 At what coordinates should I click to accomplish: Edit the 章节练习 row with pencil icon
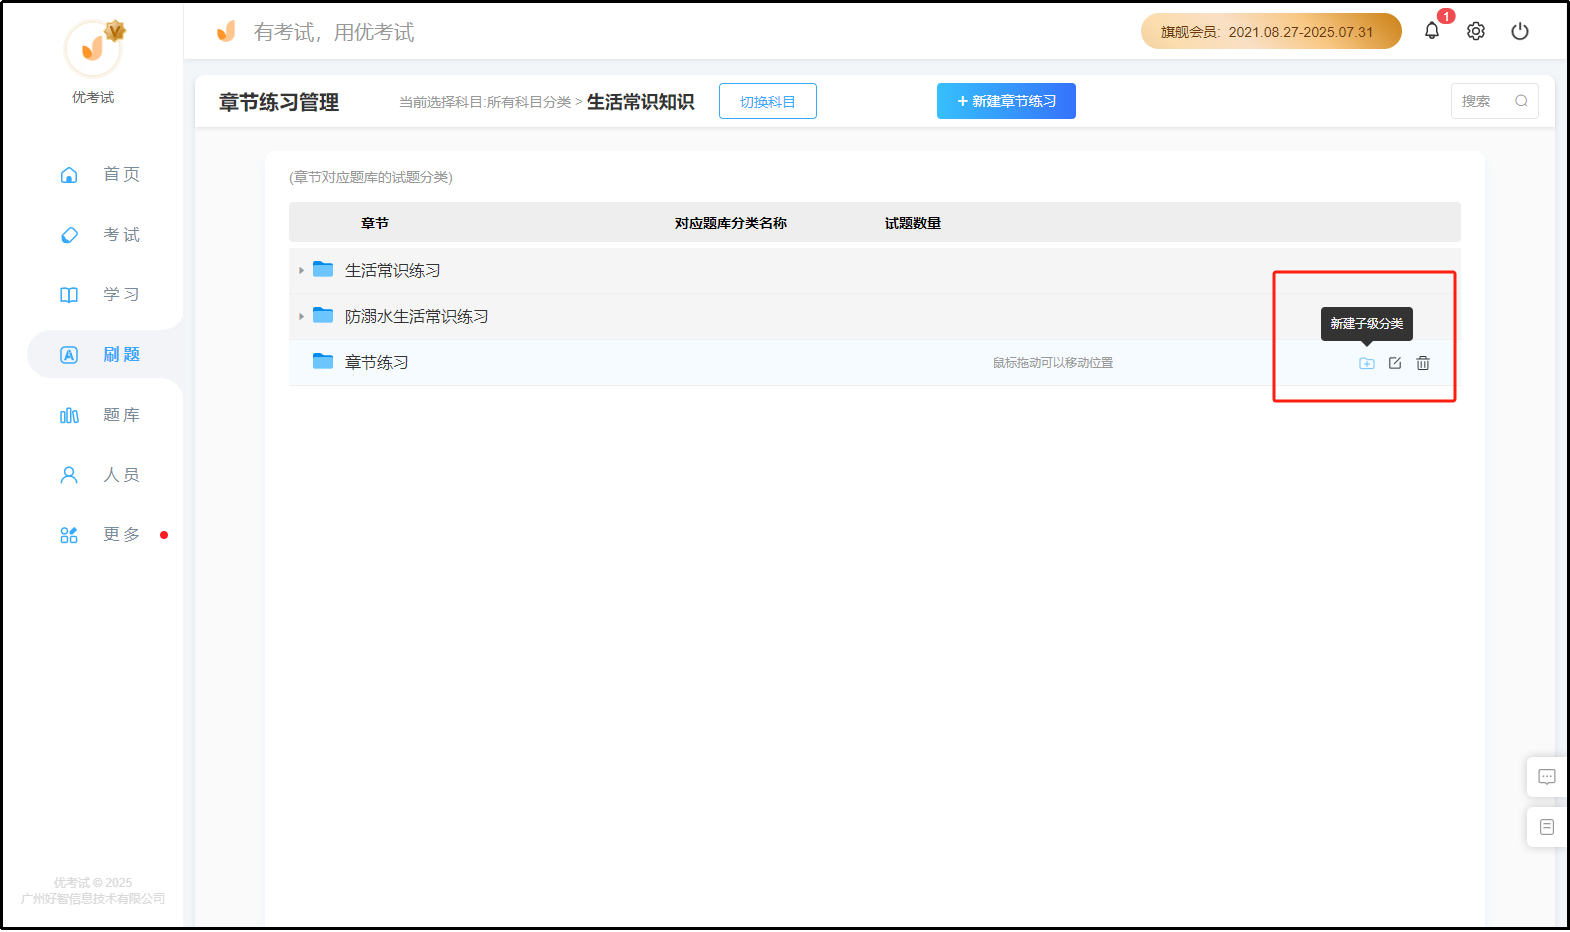(1395, 363)
